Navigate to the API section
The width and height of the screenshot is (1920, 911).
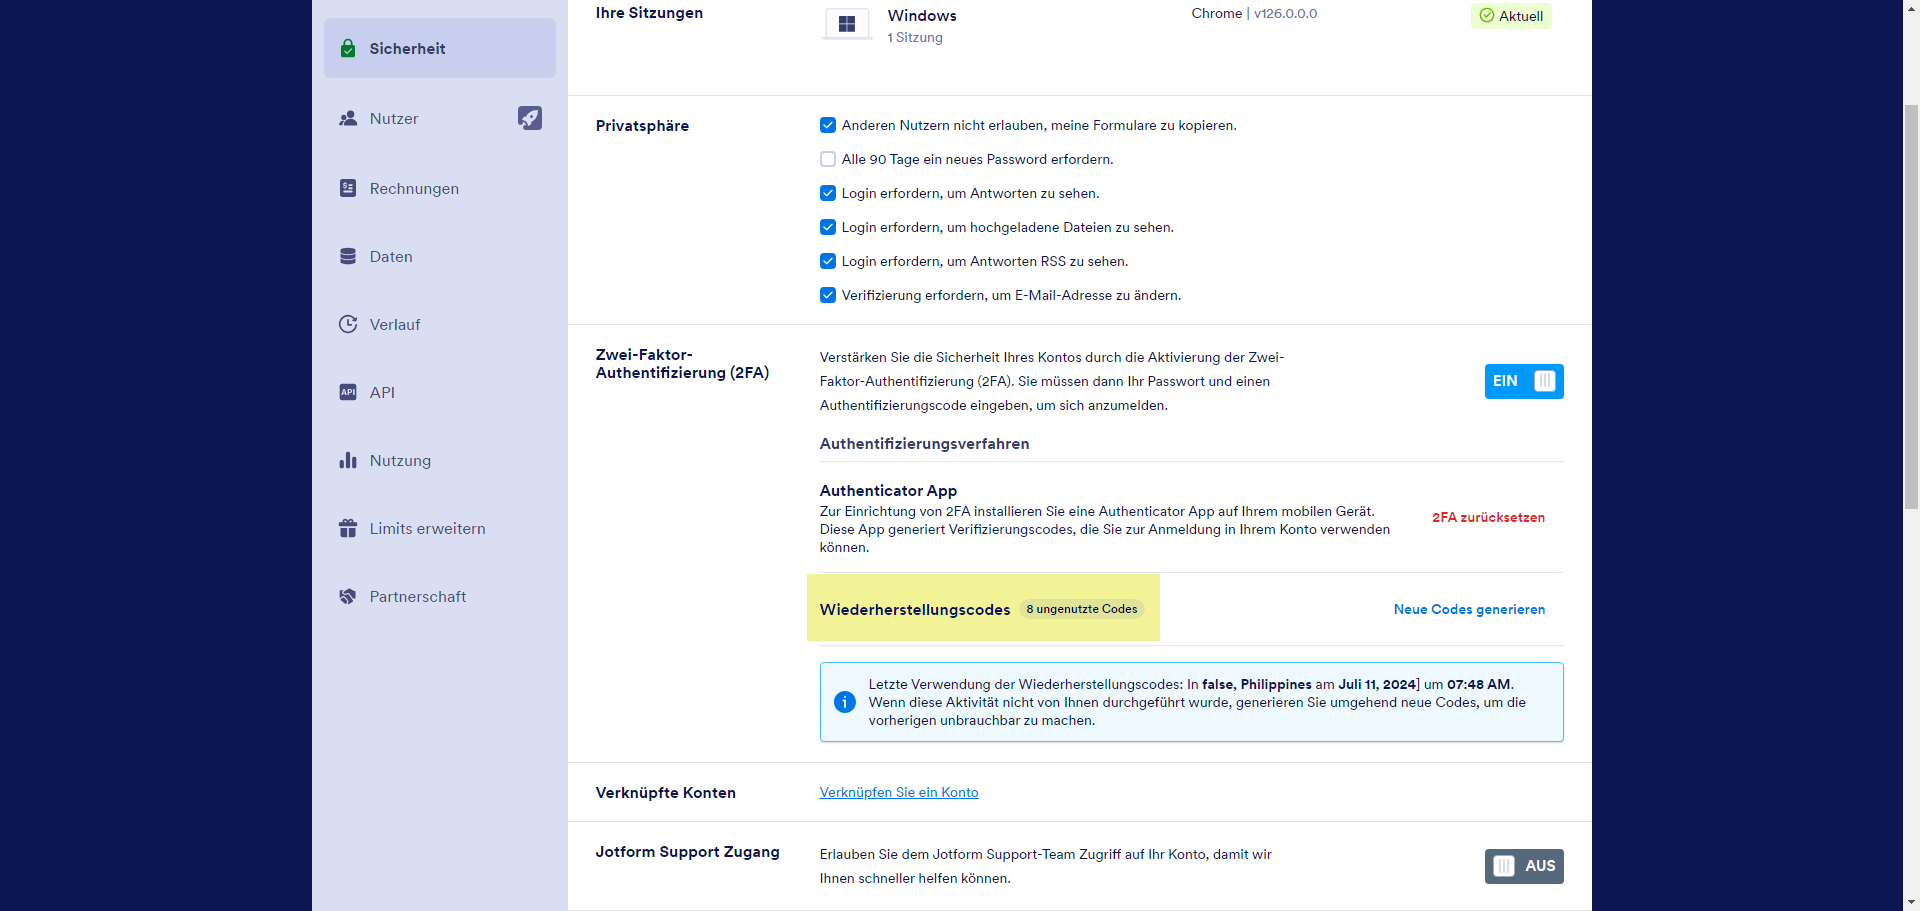440,392
